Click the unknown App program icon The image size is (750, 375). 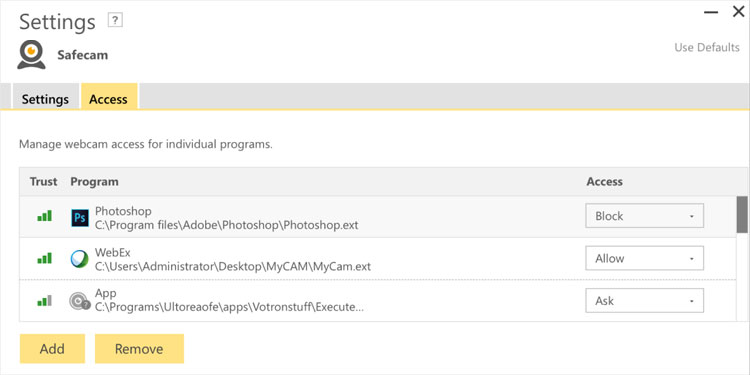coord(79,301)
